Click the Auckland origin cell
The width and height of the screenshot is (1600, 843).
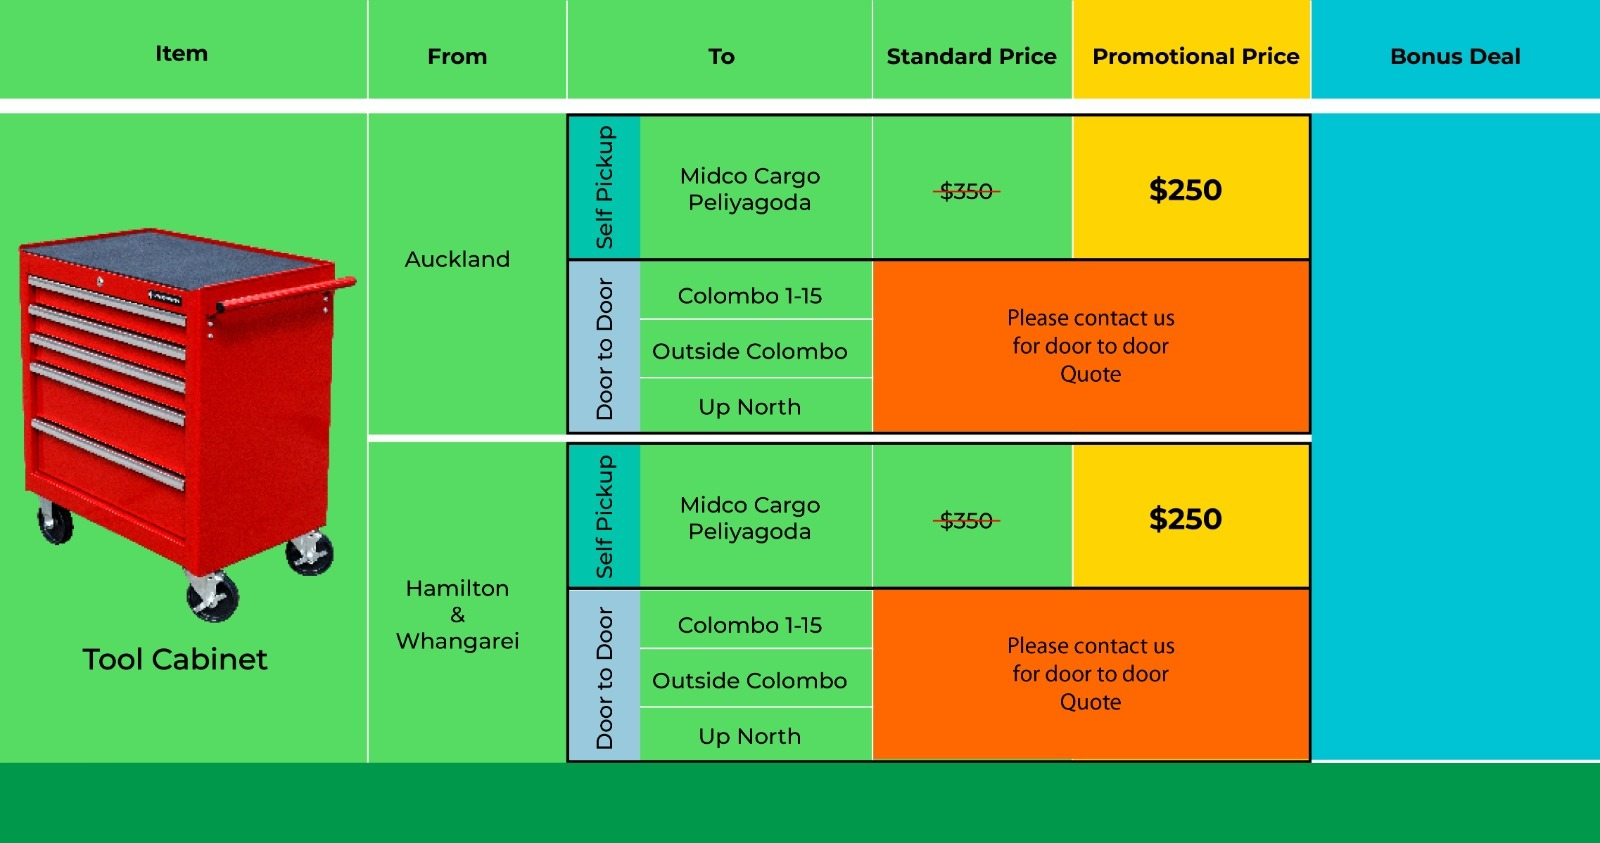coord(457,260)
